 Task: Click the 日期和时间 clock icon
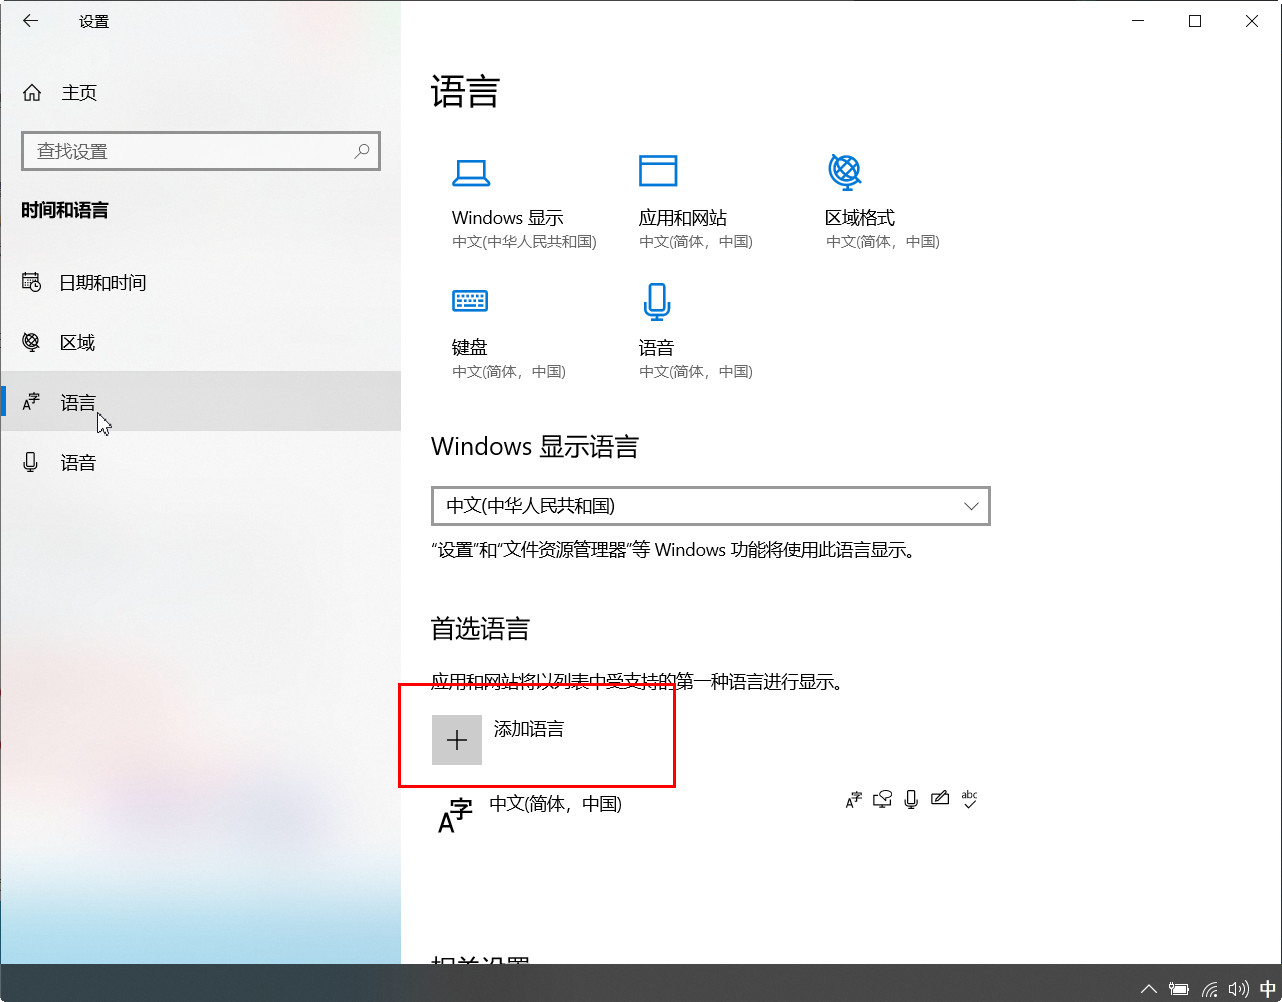pos(31,282)
